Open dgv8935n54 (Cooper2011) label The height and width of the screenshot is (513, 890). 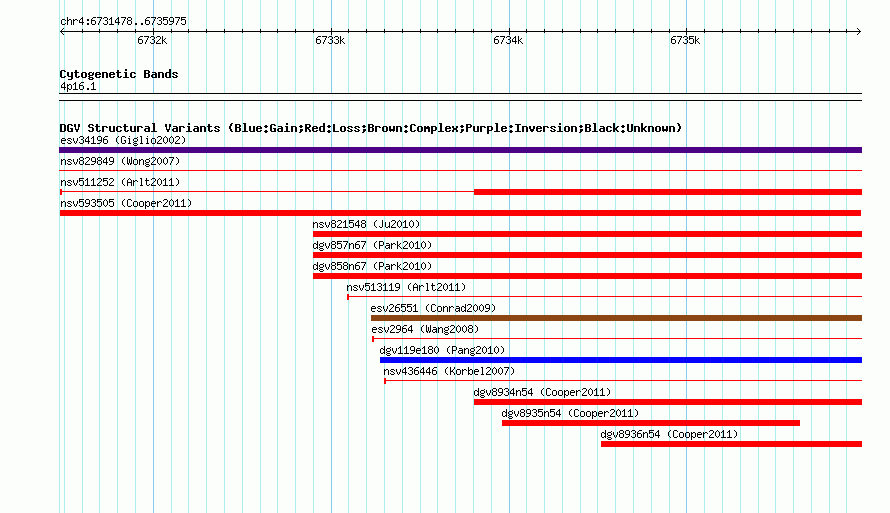570,413
